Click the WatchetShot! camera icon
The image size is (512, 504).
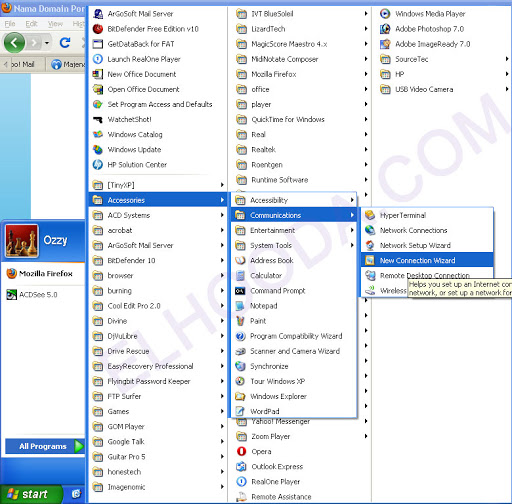pos(98,119)
